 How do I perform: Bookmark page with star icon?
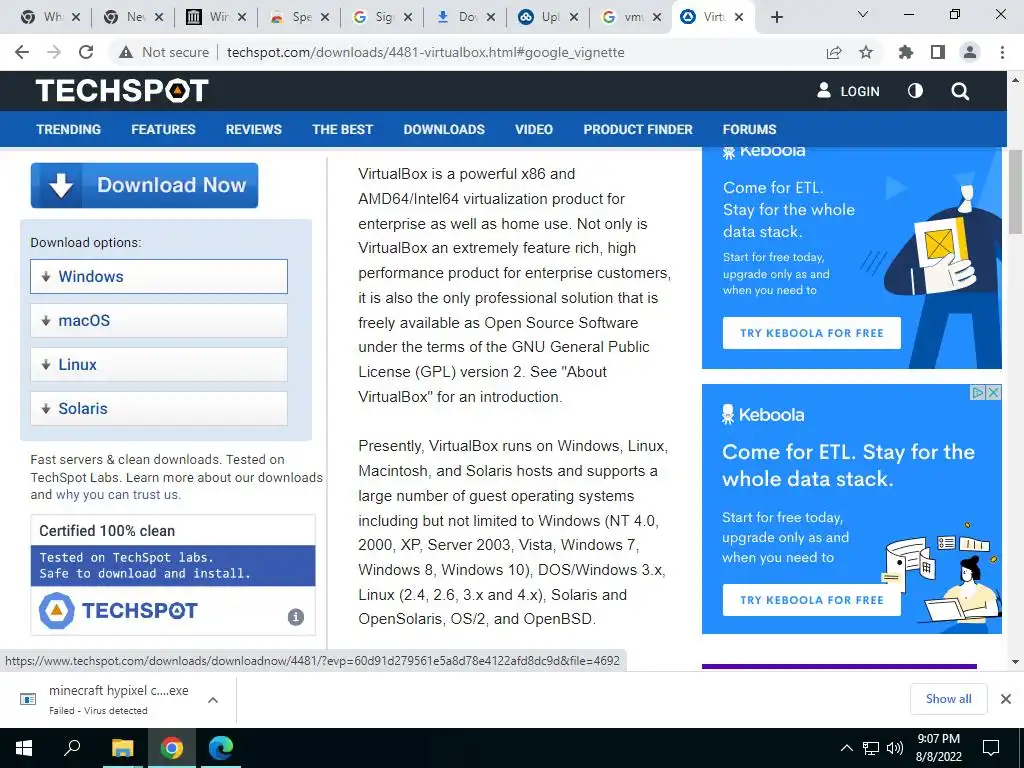(x=866, y=52)
